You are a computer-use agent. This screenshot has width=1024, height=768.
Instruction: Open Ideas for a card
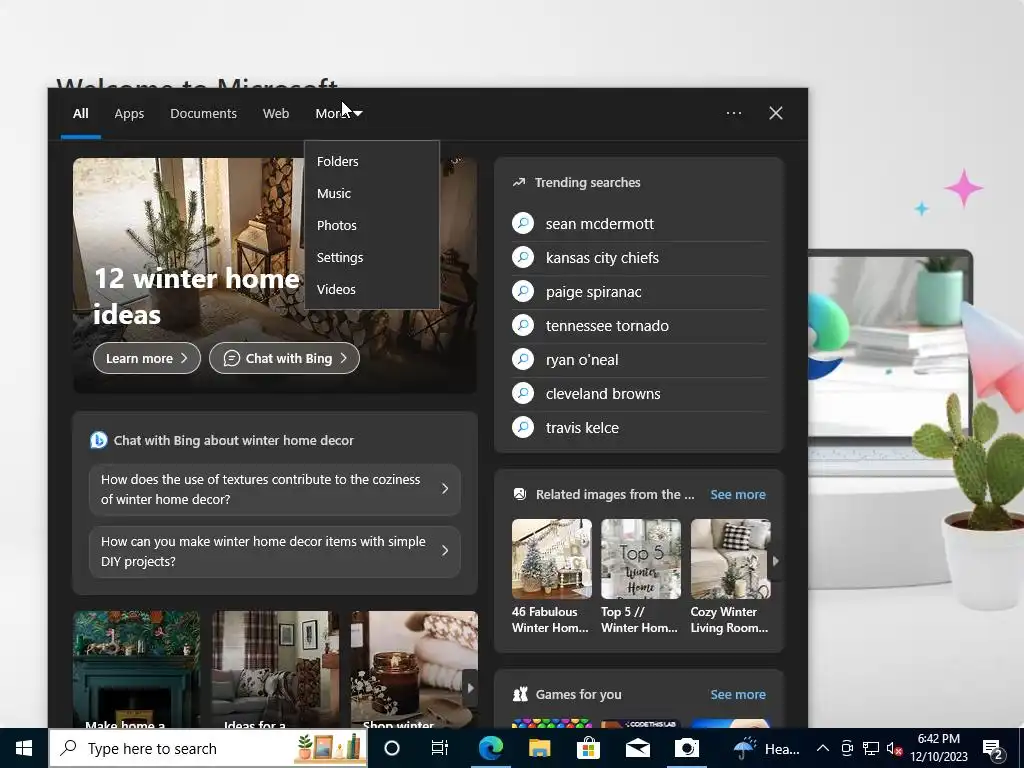276,669
